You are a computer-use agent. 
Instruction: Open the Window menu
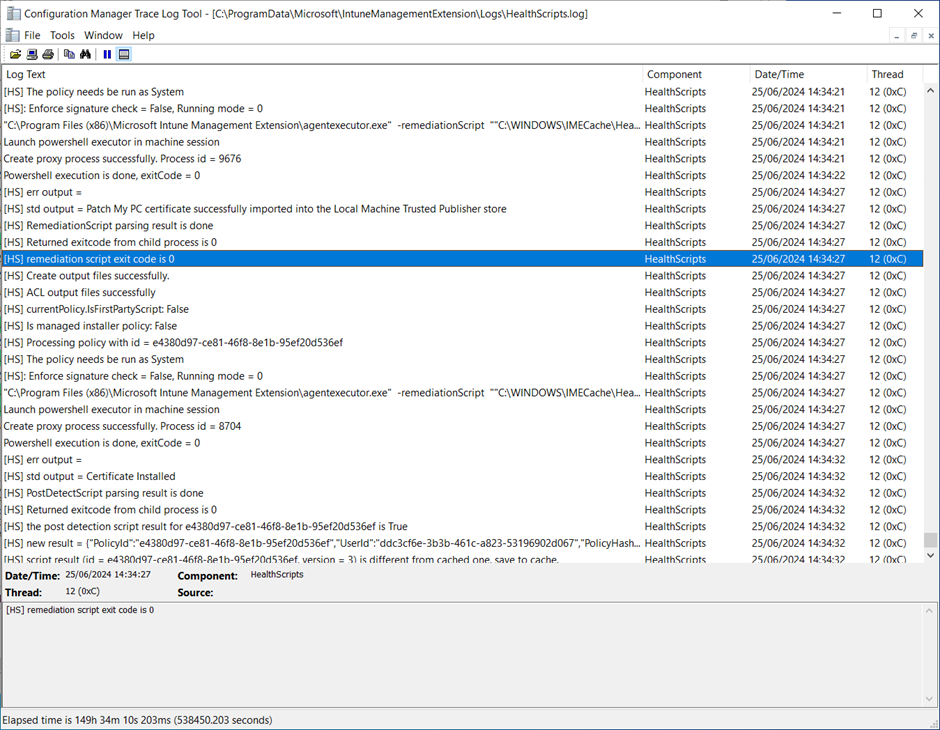pyautogui.click(x=103, y=34)
